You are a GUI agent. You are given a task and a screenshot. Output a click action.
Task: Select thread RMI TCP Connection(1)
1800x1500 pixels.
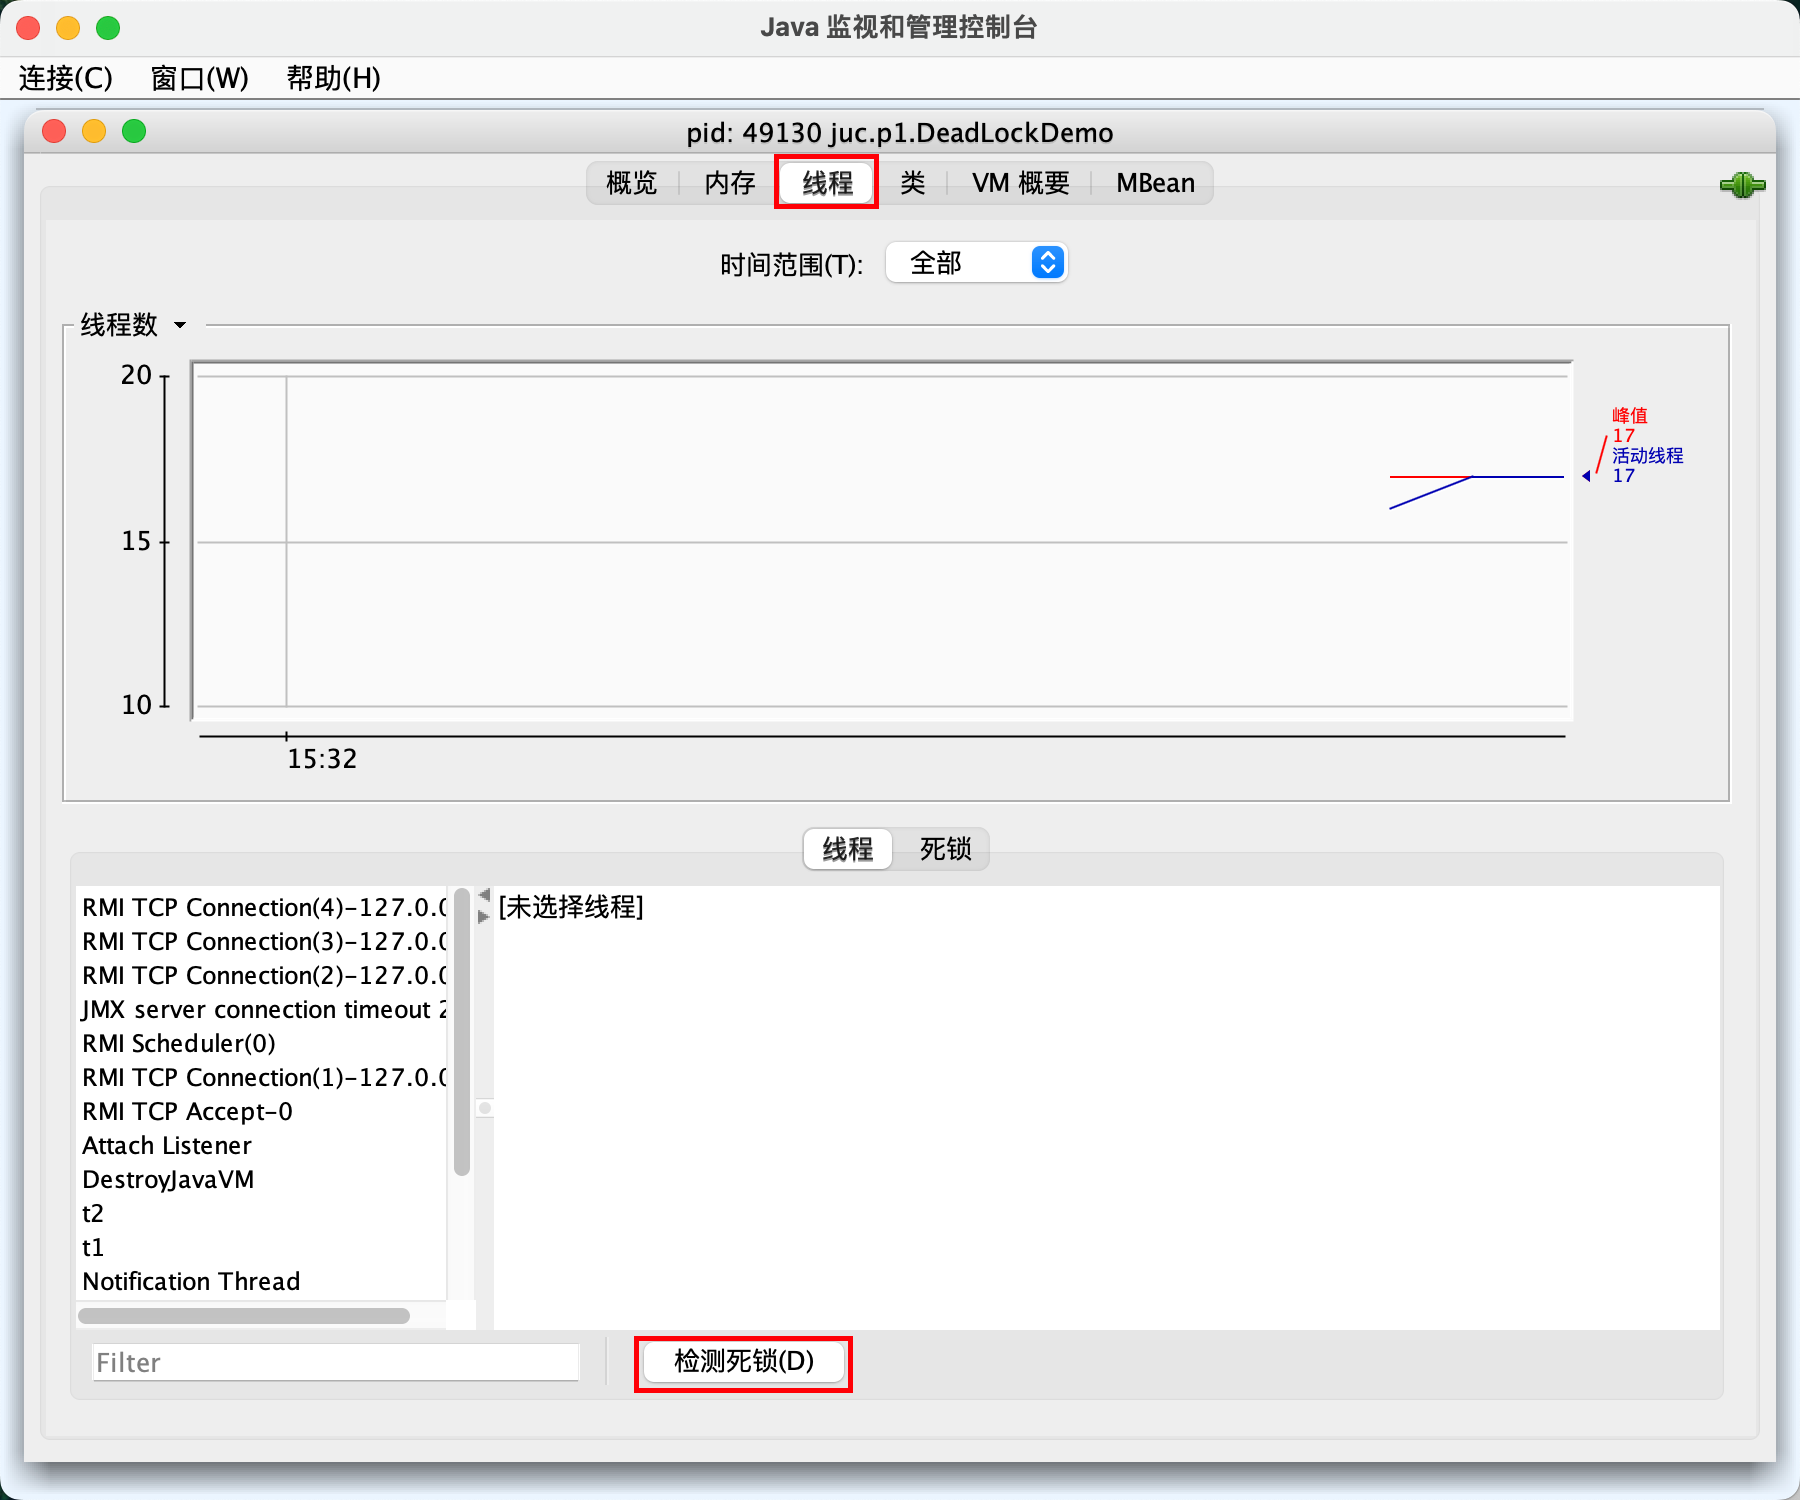[262, 1077]
